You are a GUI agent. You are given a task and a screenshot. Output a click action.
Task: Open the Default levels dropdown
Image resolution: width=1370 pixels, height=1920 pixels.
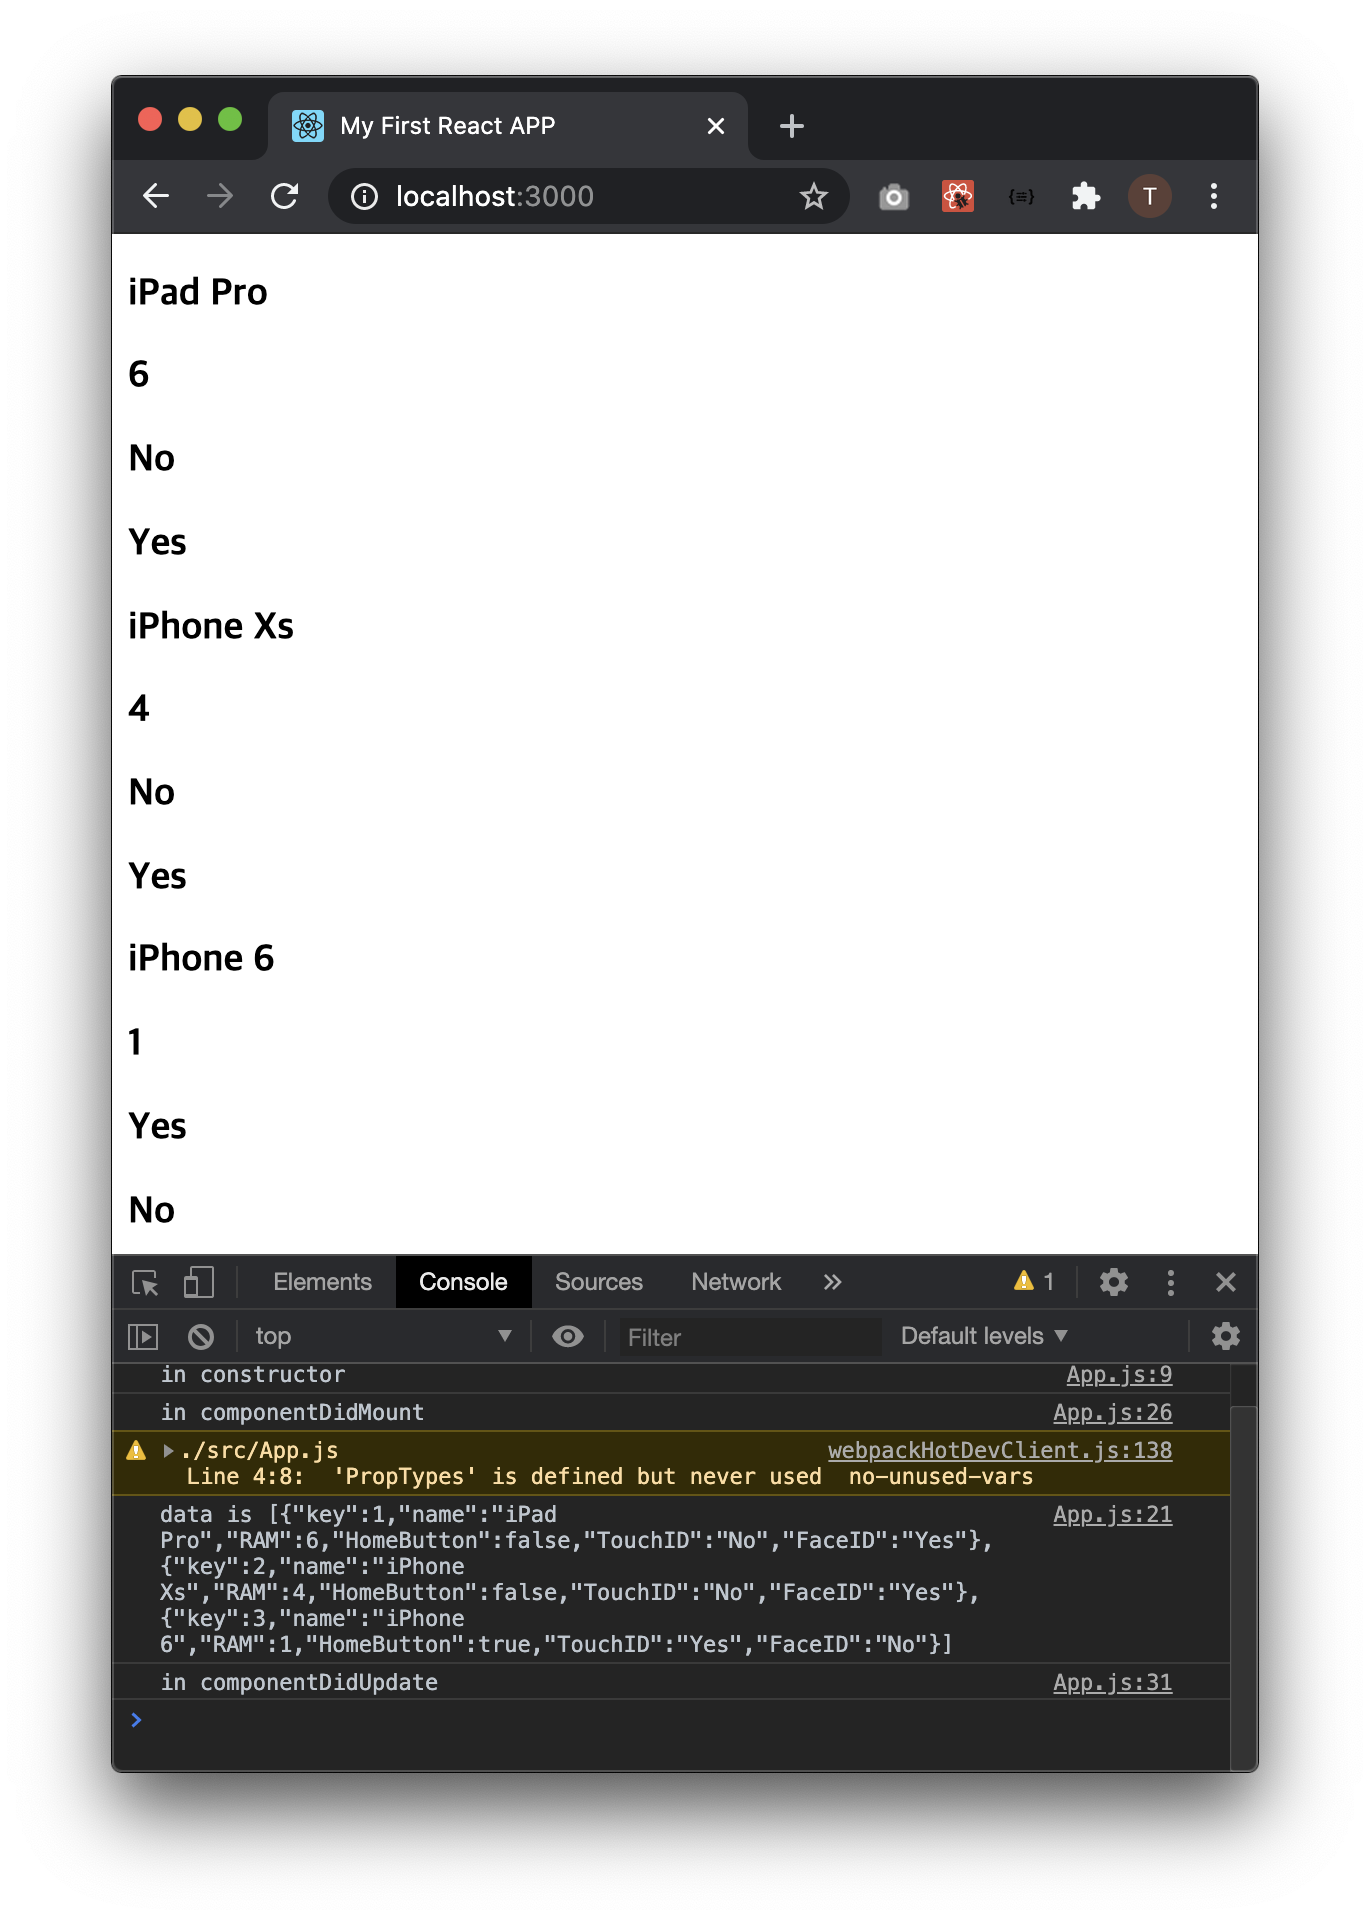tap(985, 1336)
